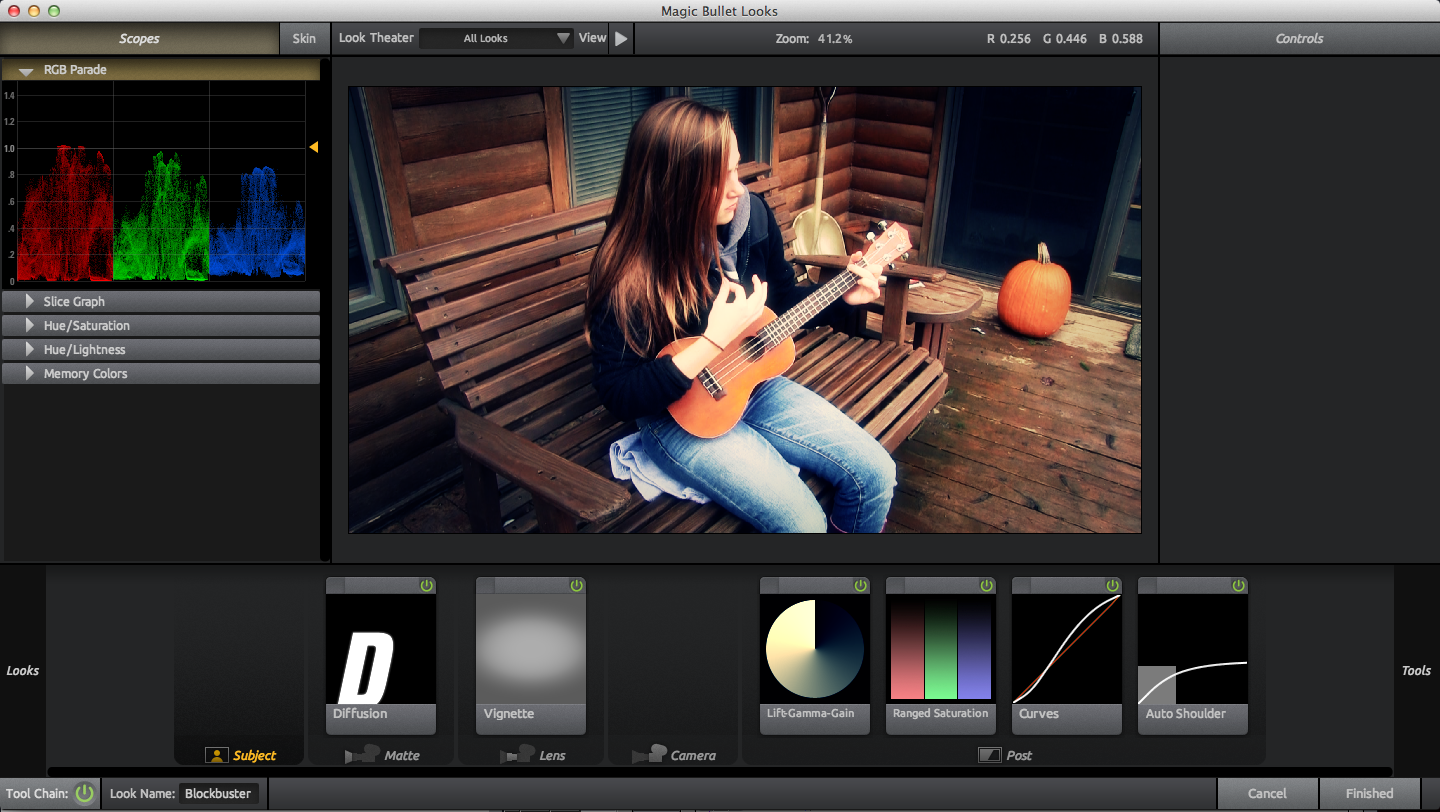Click the Subject category icon

[x=217, y=755]
